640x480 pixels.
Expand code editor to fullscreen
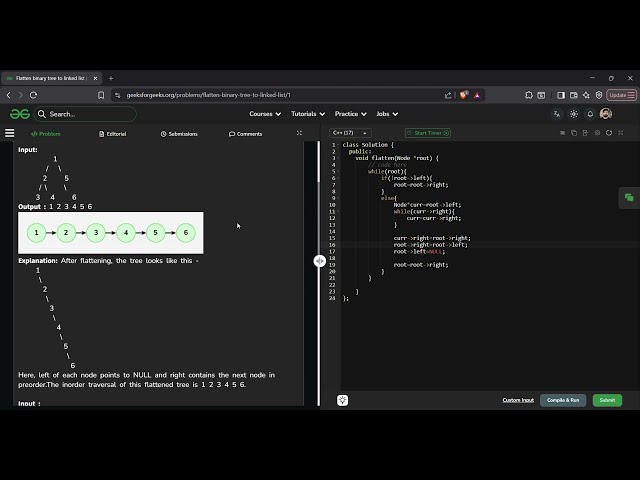621,133
